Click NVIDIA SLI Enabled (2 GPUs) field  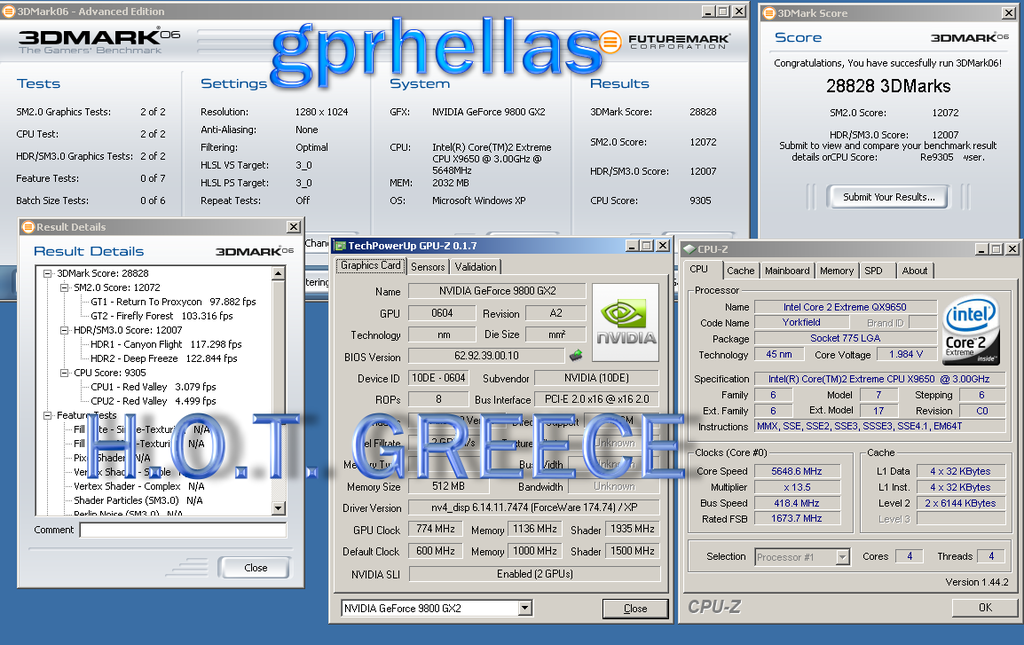click(534, 574)
